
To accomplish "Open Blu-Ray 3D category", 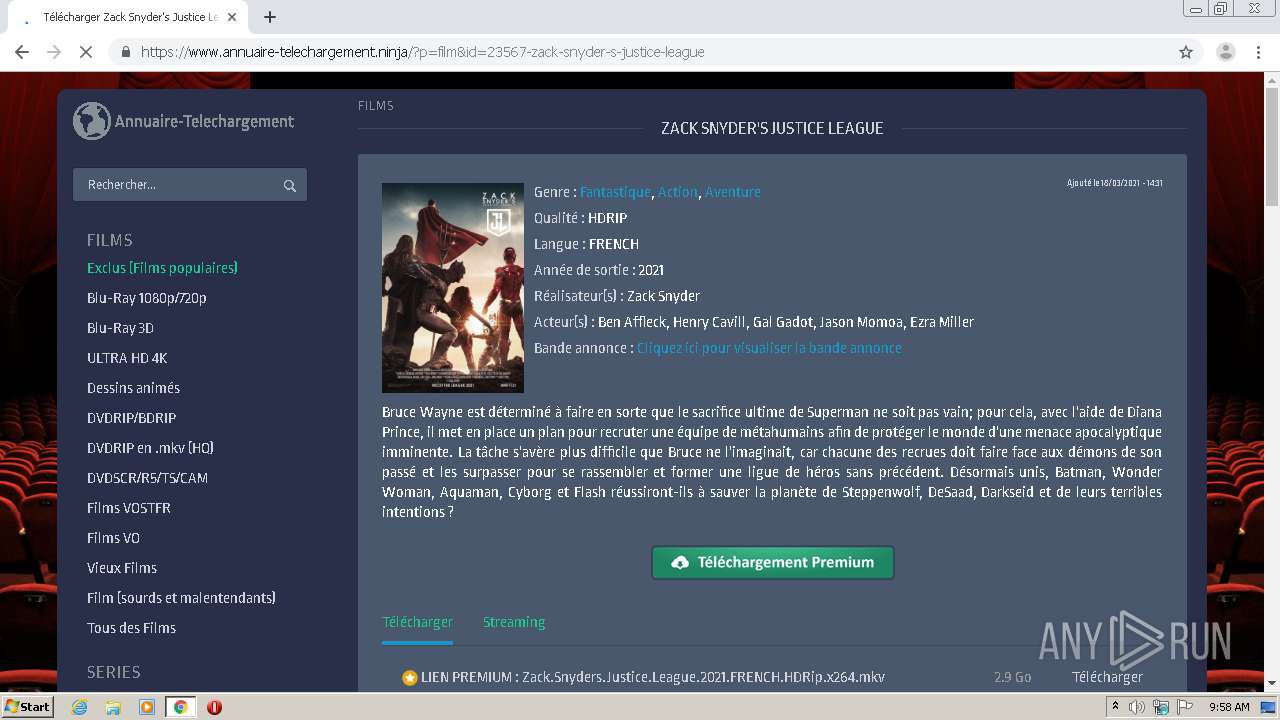I will coord(120,328).
